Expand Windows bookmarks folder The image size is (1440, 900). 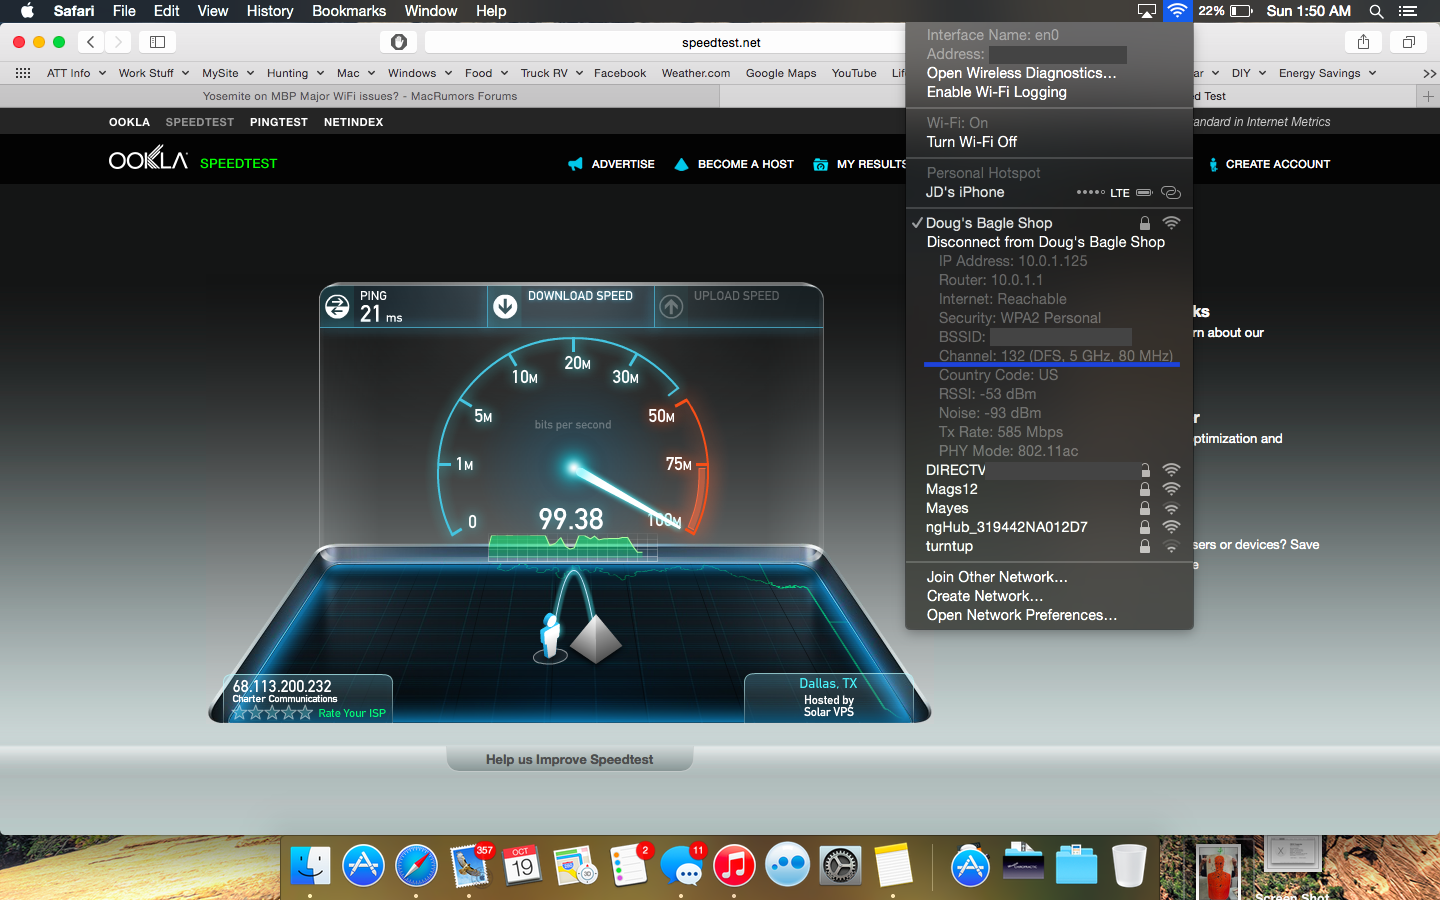point(420,73)
